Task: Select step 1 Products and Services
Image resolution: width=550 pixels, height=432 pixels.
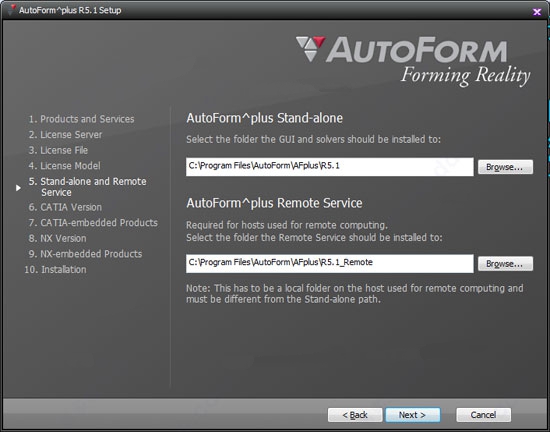Action: [81, 119]
